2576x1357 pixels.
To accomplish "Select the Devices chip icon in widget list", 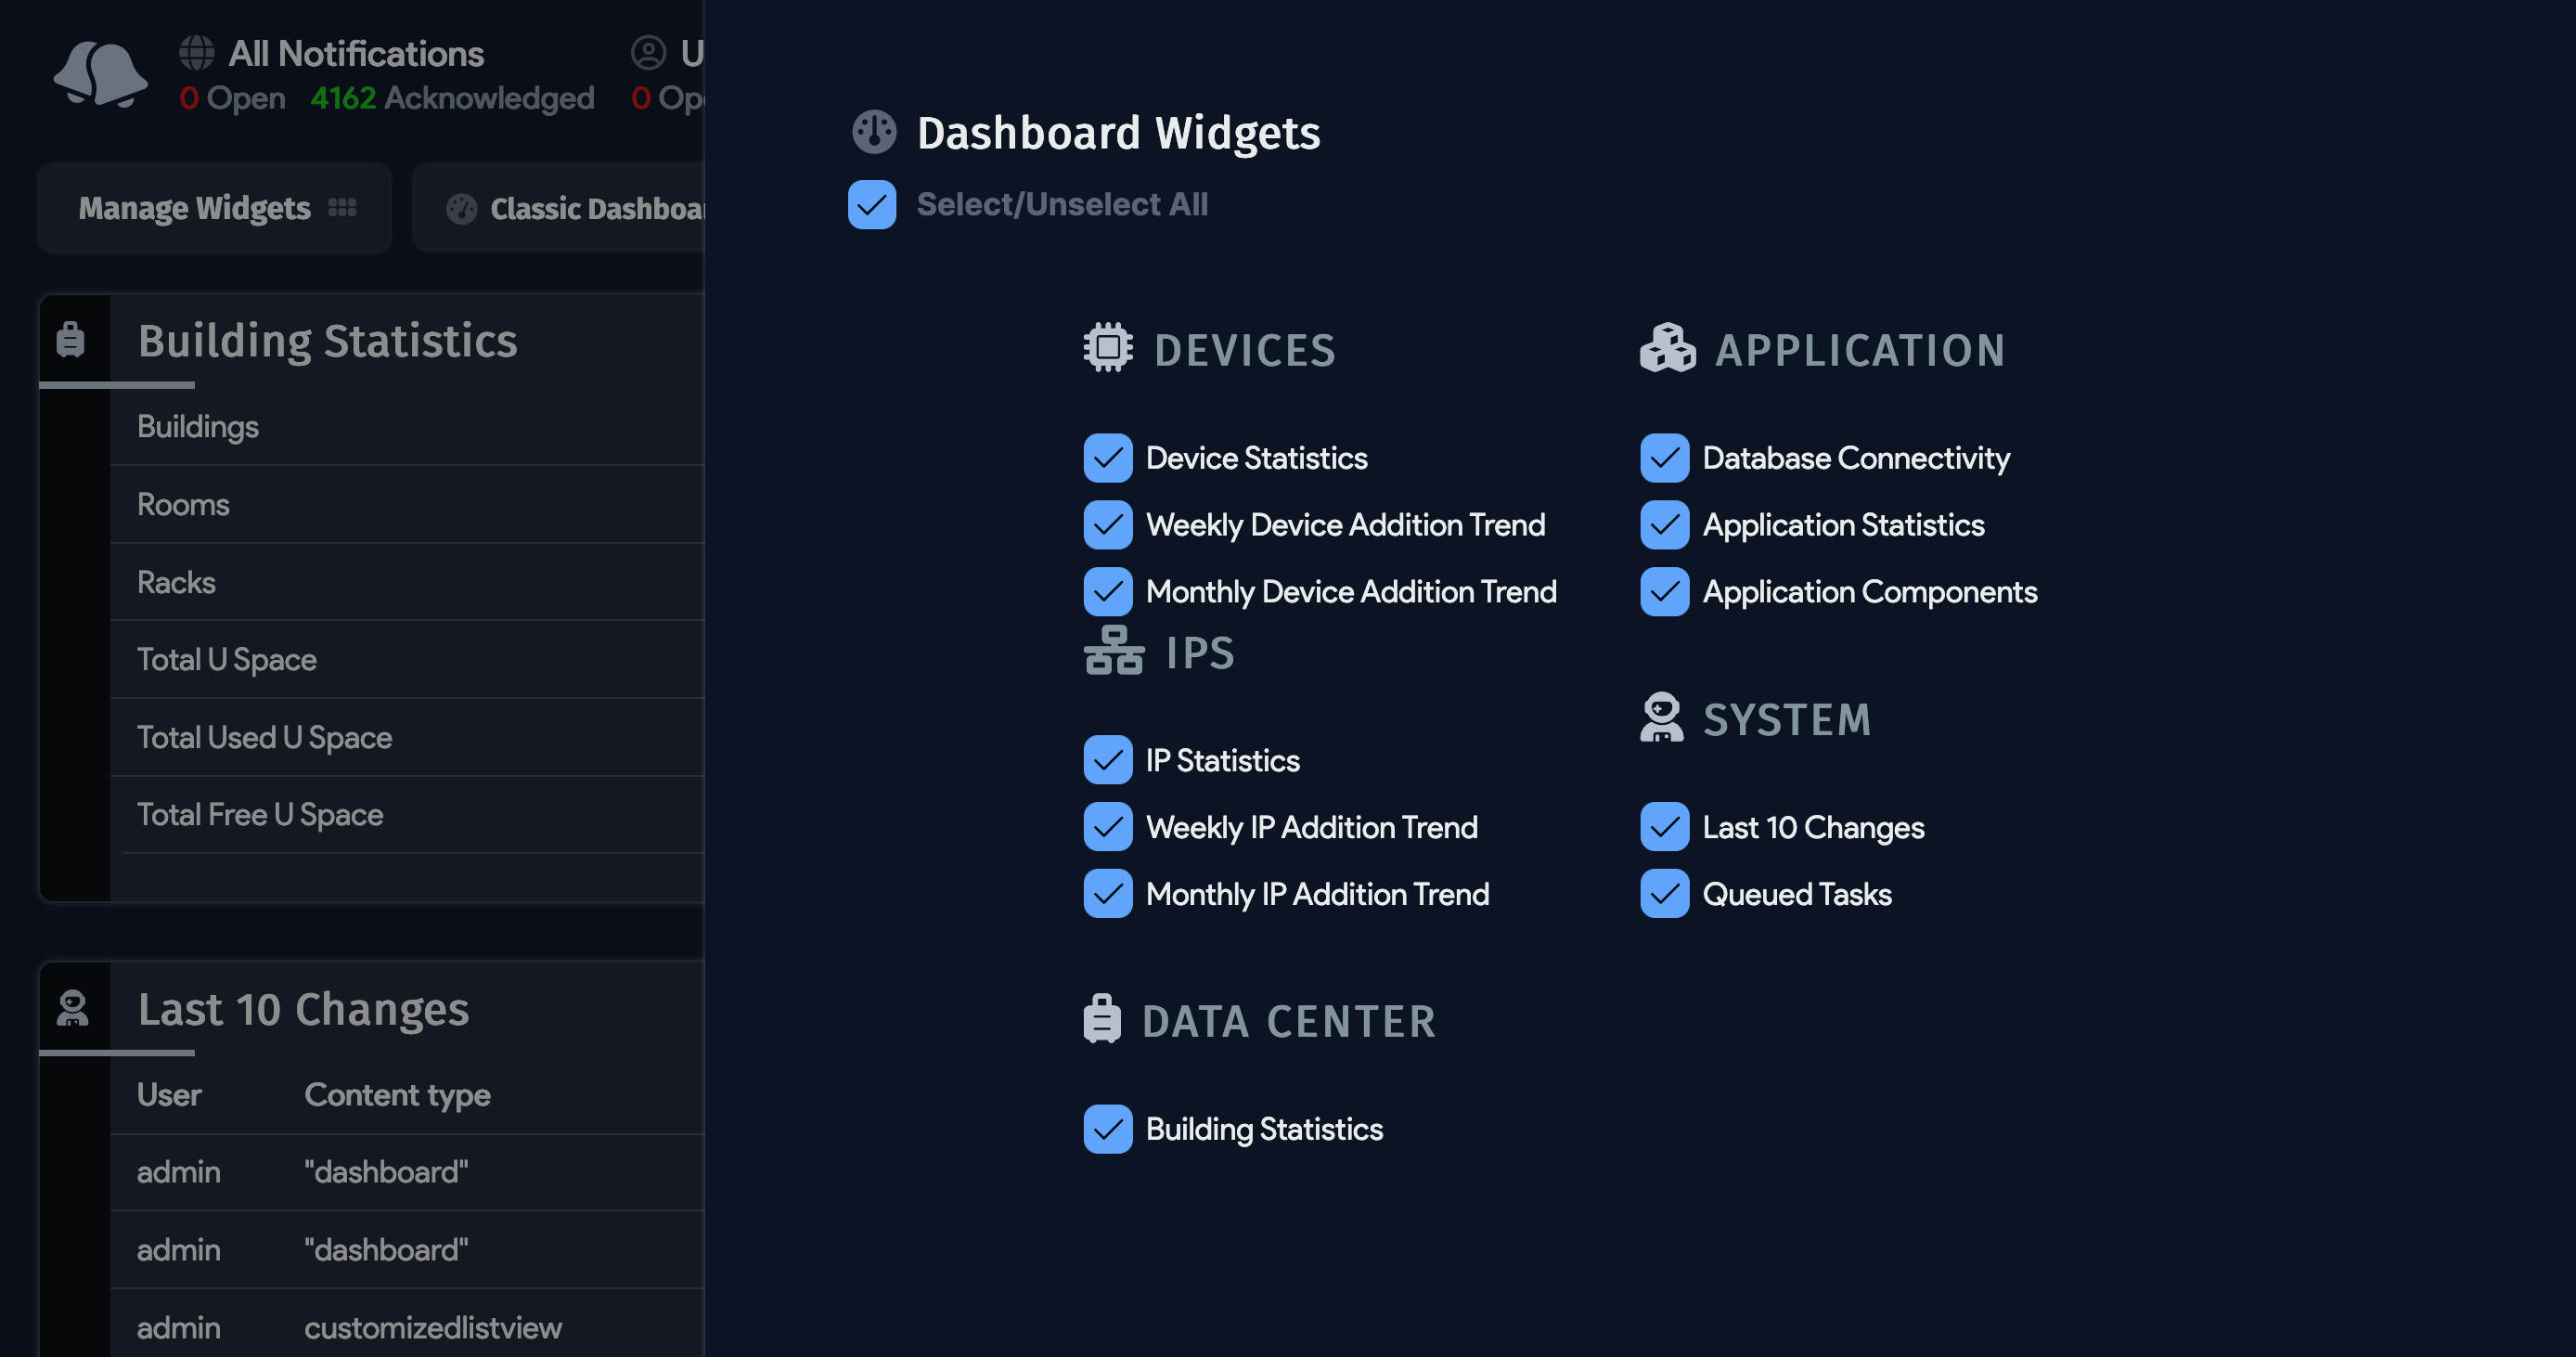I will 1108,348.
